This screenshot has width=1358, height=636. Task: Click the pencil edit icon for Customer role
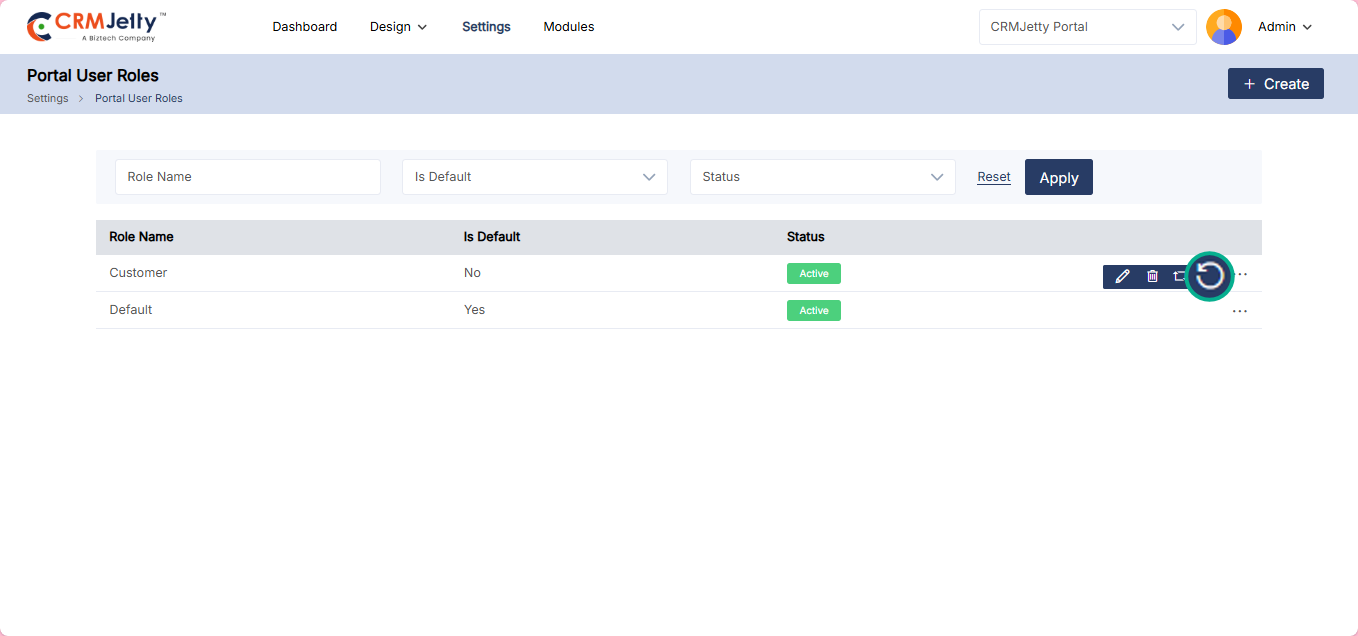1122,276
